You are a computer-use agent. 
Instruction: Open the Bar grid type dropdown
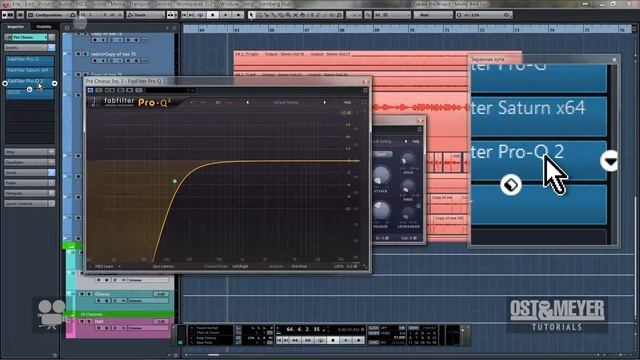coord(433,15)
